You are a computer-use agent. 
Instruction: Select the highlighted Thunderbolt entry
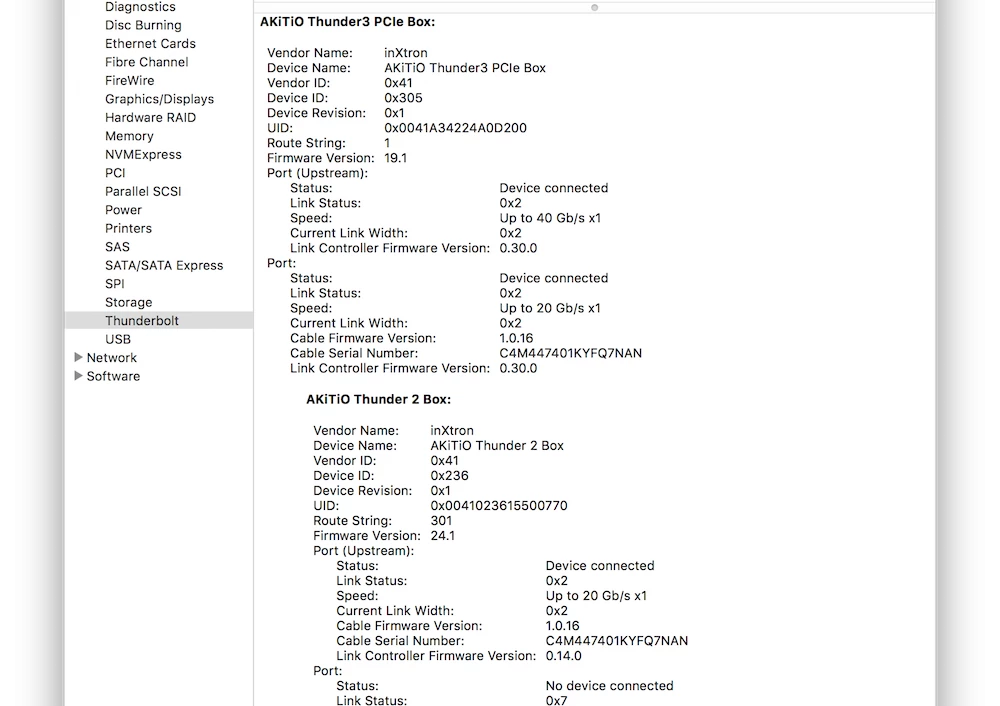[159, 320]
